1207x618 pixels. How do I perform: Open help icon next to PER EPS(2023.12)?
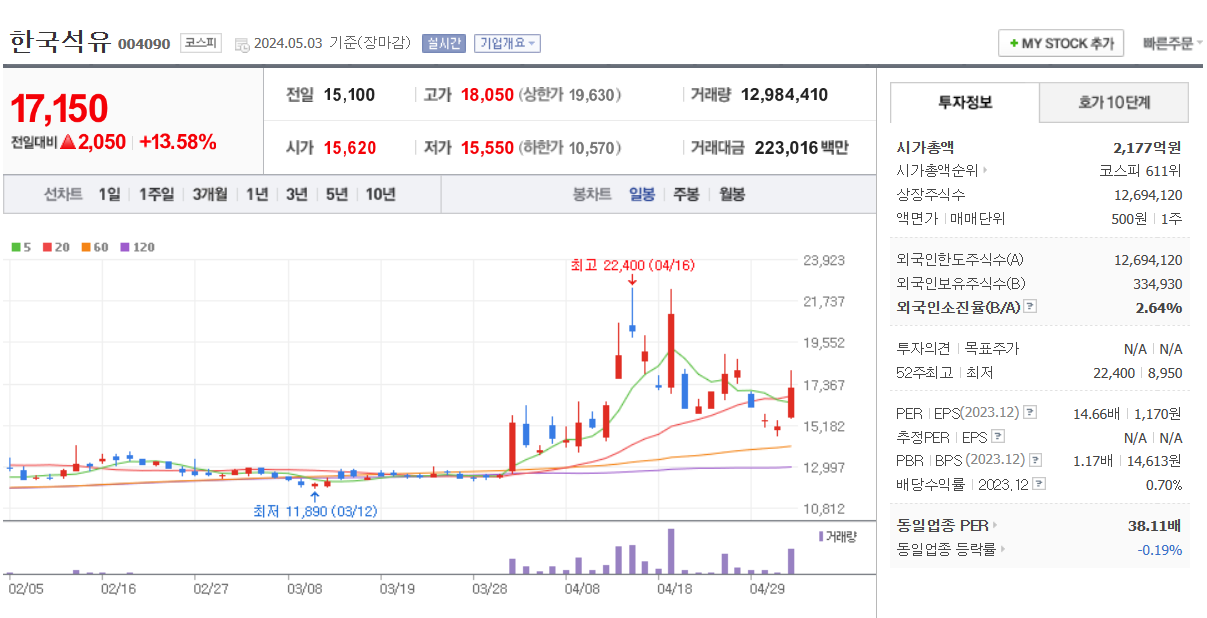click(x=1030, y=412)
